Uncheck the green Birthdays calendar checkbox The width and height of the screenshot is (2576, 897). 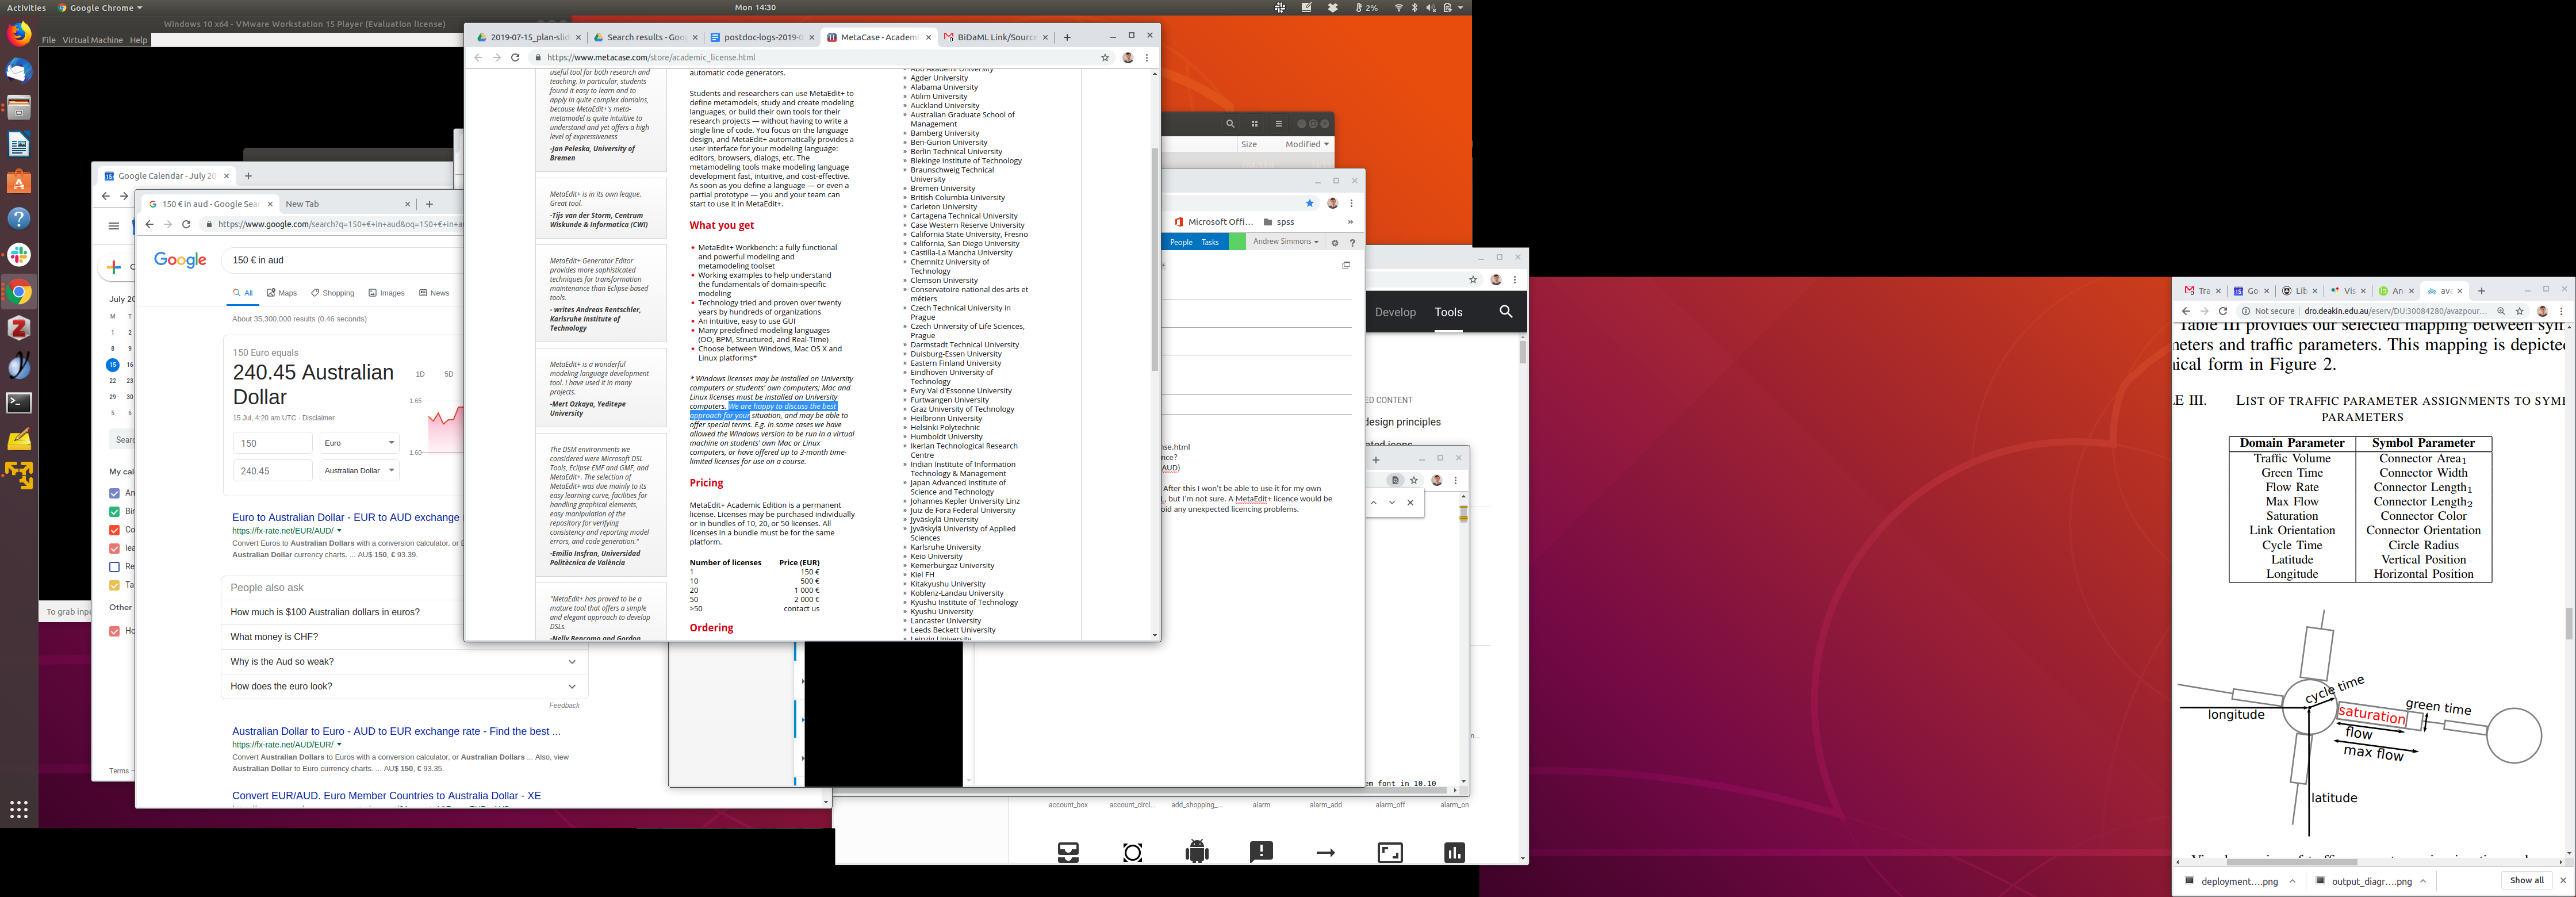coord(114,511)
